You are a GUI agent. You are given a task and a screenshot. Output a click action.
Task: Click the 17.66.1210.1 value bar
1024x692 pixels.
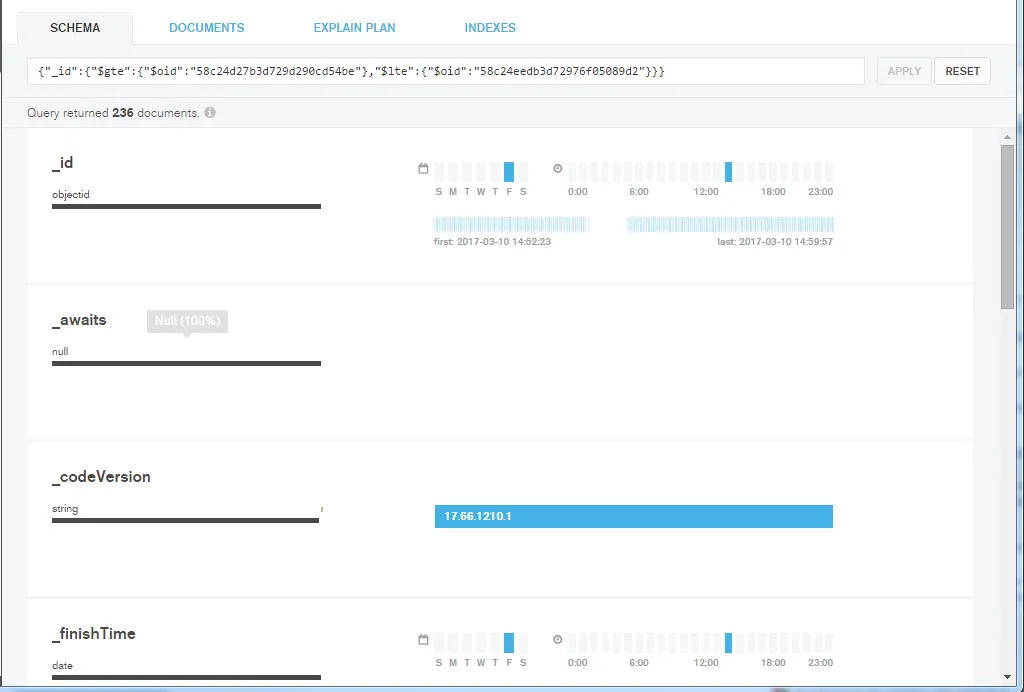633,516
